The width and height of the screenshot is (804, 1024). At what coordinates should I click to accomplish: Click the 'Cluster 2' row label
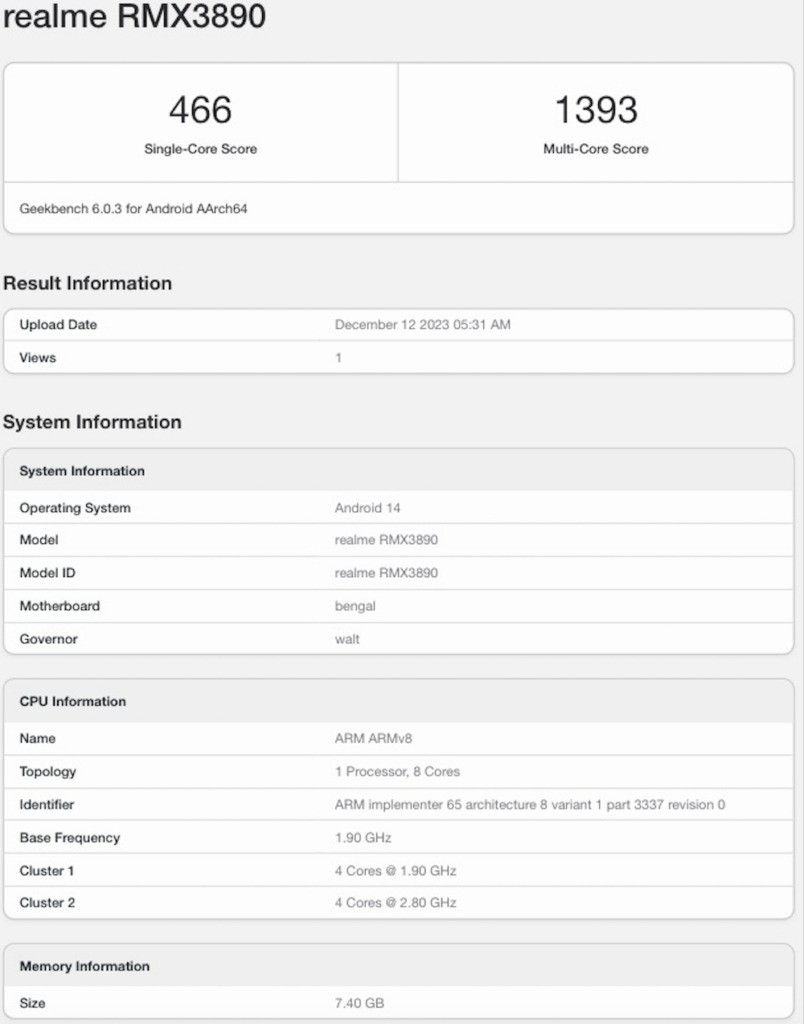click(48, 903)
